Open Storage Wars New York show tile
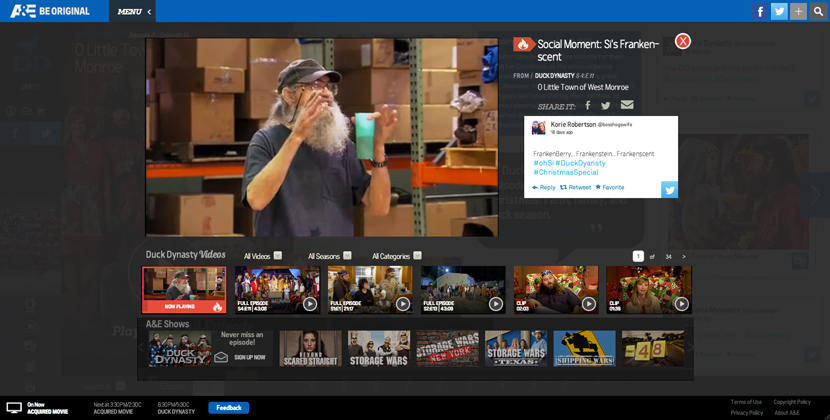The height and width of the screenshot is (420, 830). coord(447,348)
